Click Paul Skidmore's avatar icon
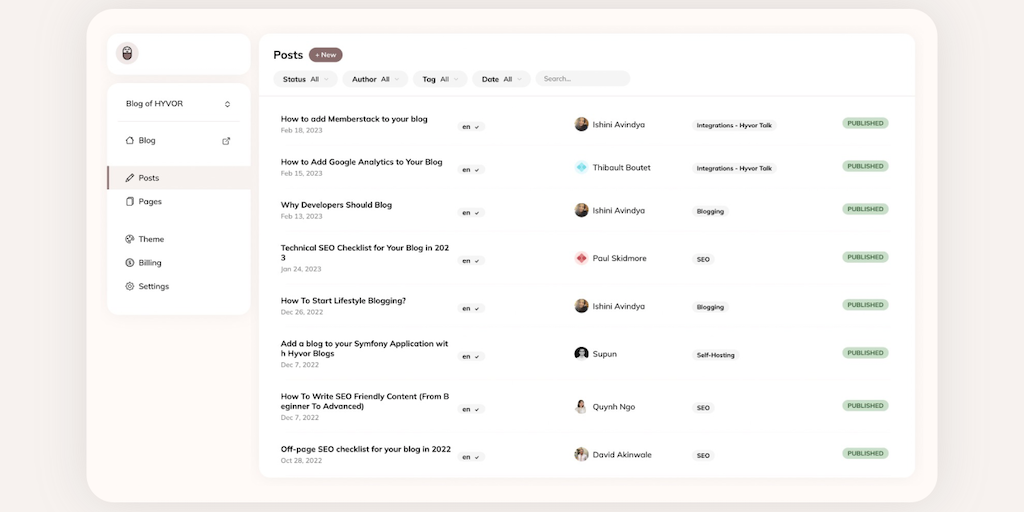The width and height of the screenshot is (1024, 512). click(581, 258)
